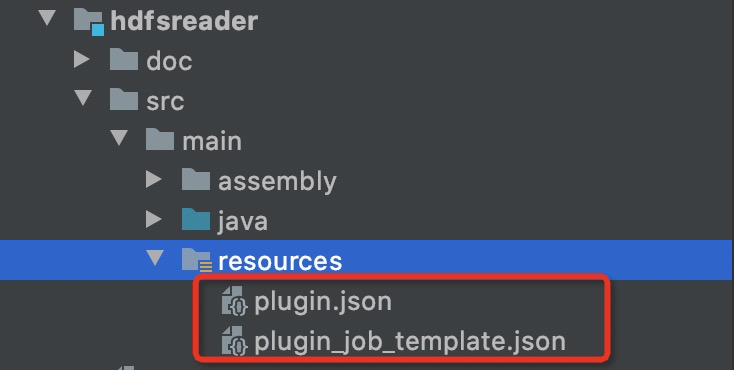Screen dimensions: 734x370
Task: Click the main folder icon
Action: [x=160, y=140]
